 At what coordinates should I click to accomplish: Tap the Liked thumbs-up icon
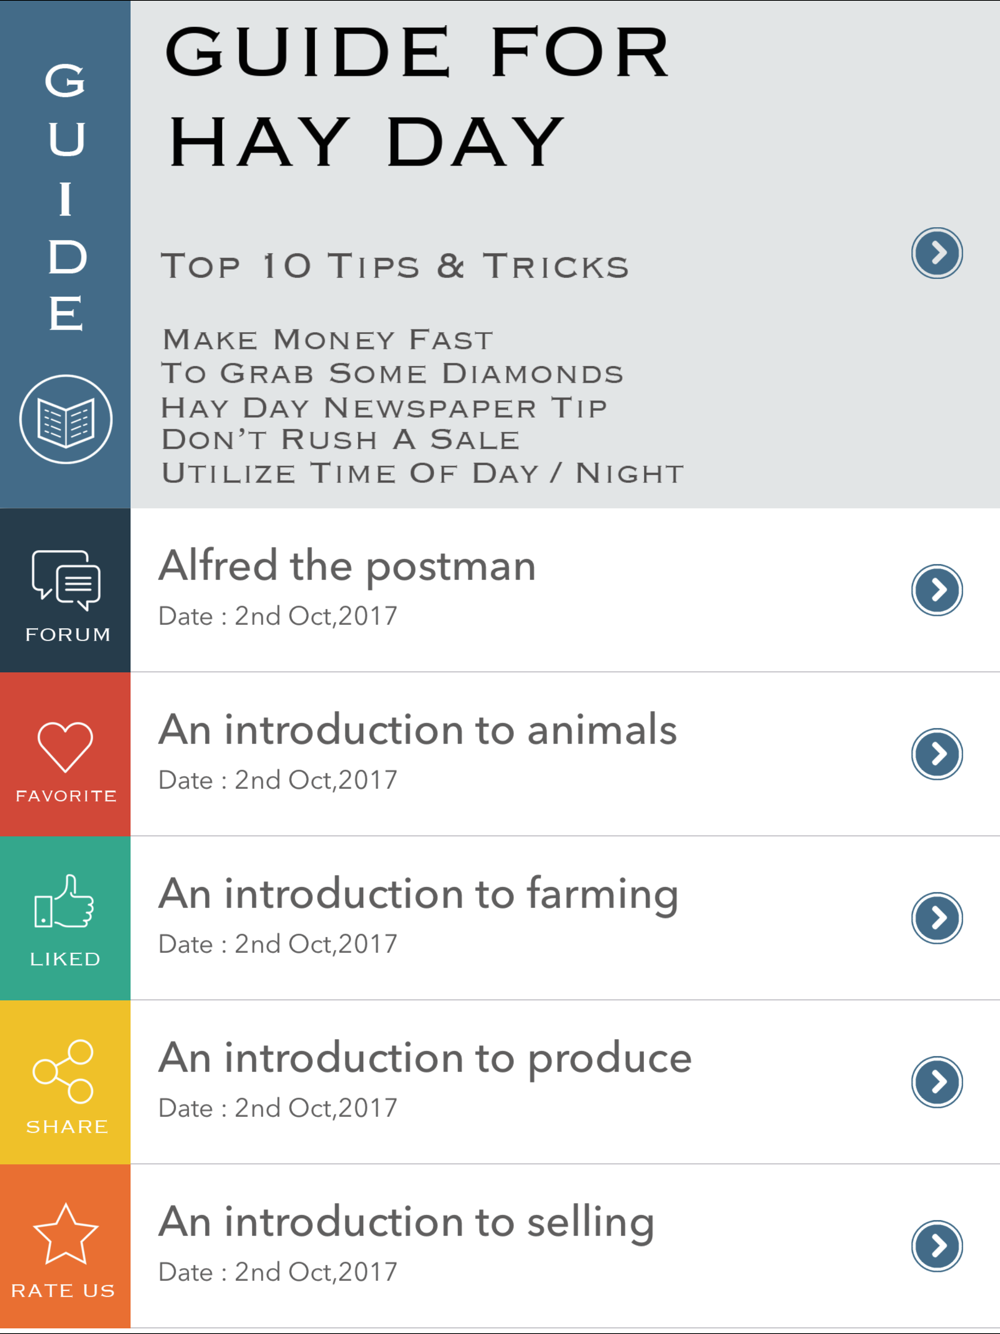pos(65,901)
